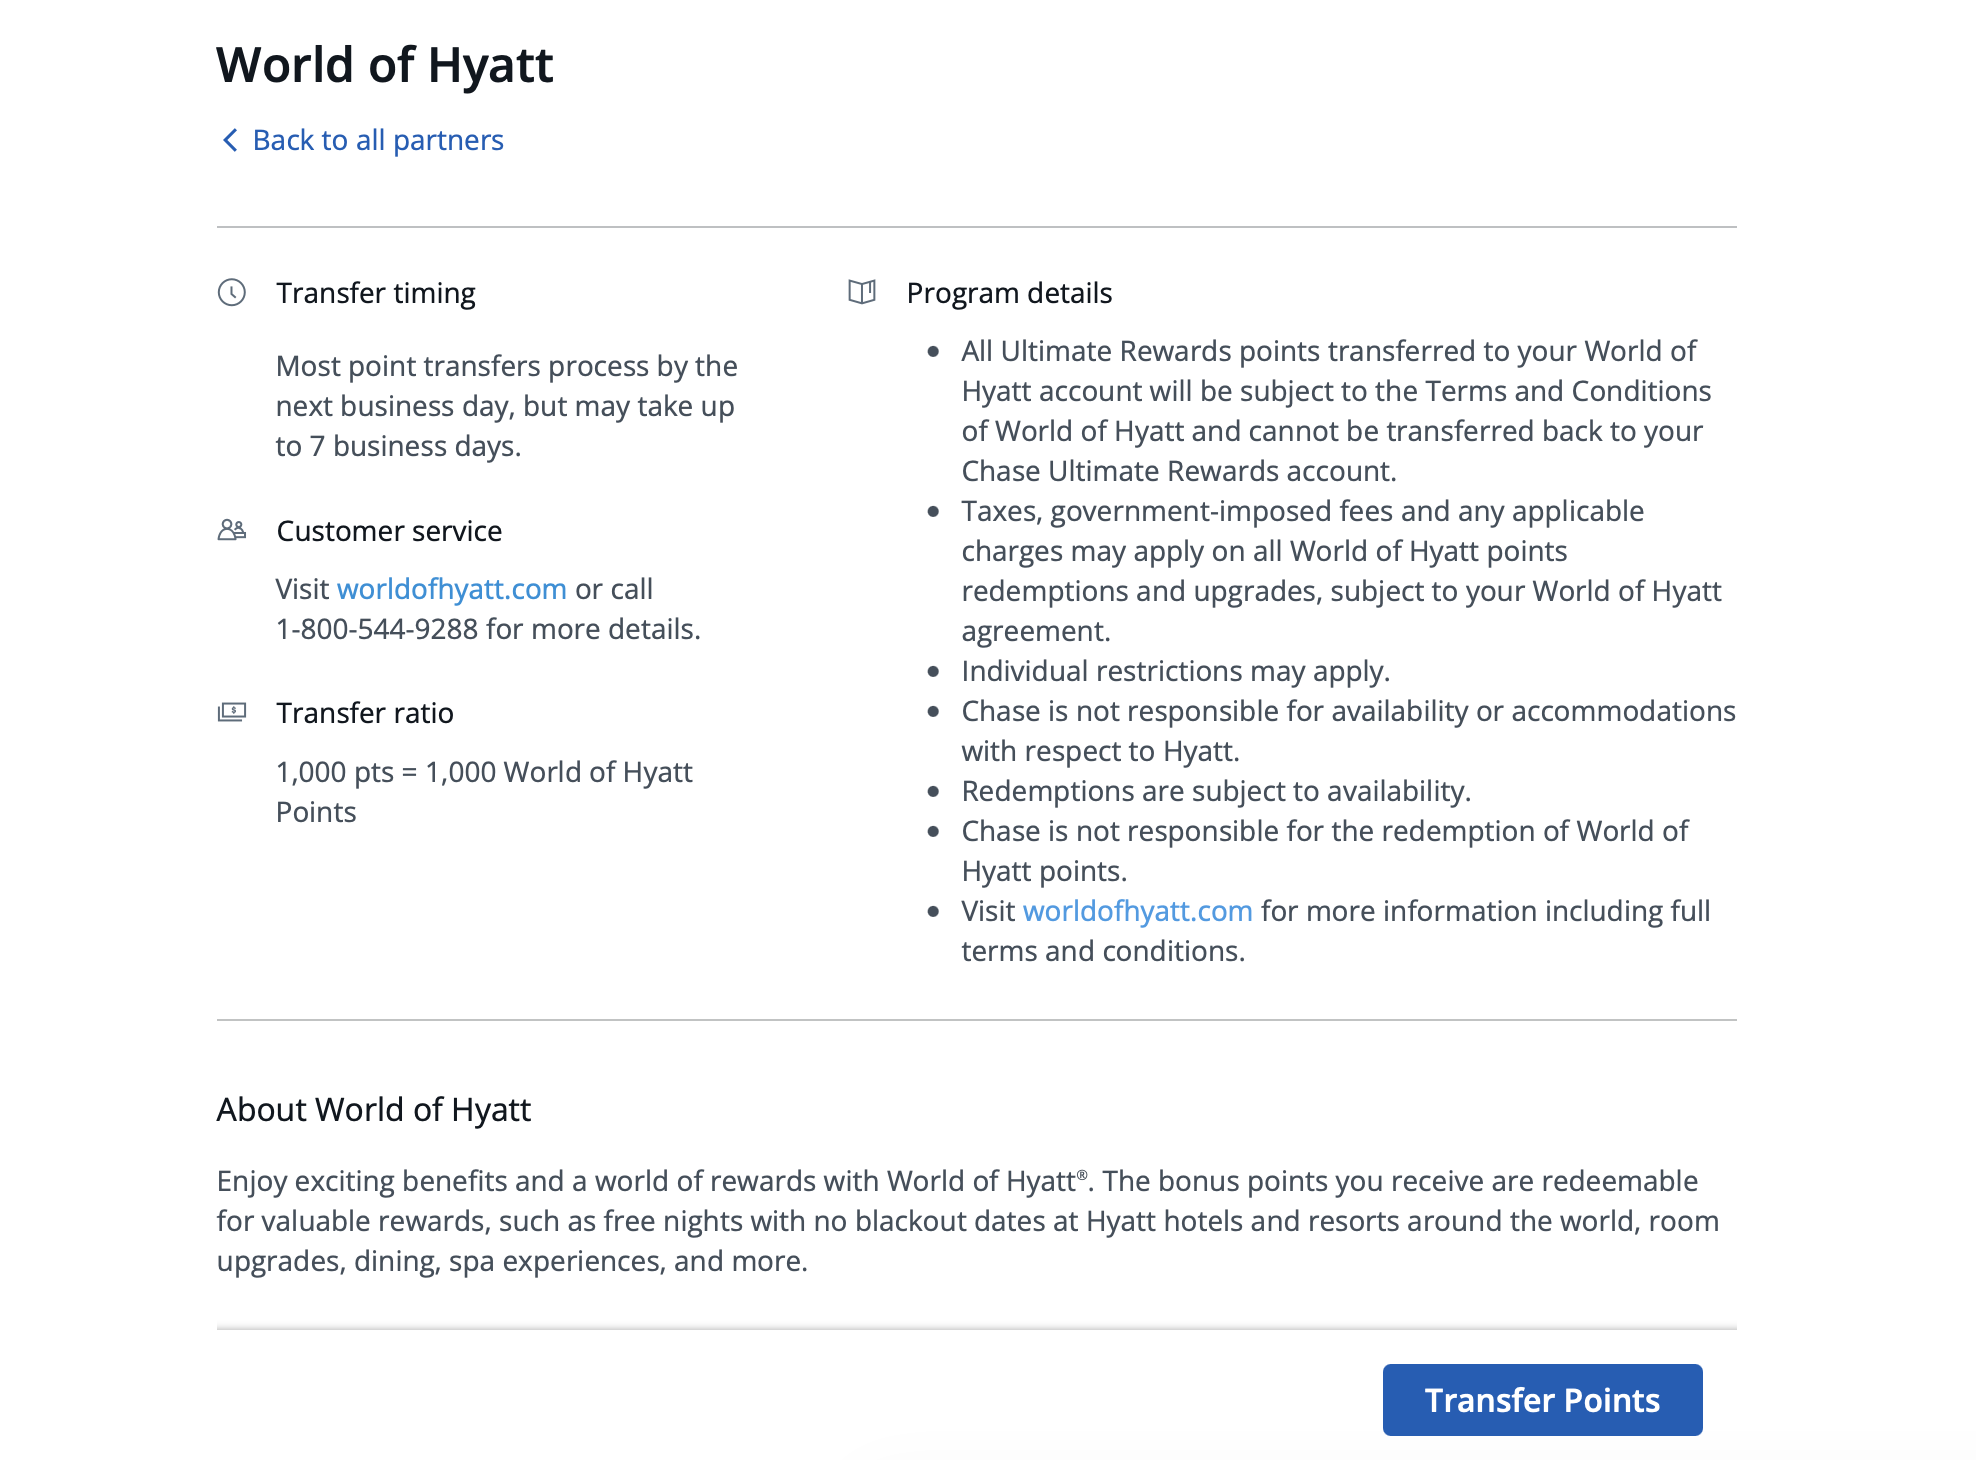This screenshot has width=1976, height=1460.
Task: Click the About World of Hyatt heading
Action: [374, 1110]
